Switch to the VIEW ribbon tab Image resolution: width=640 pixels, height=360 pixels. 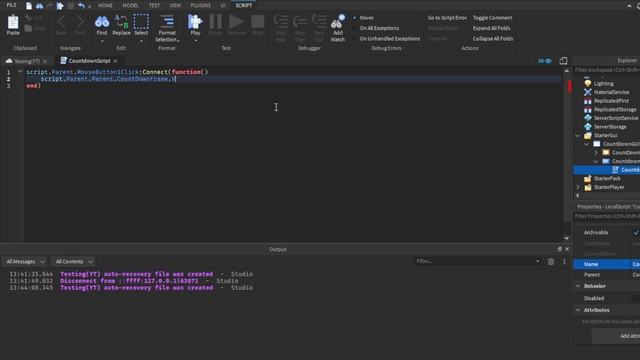pyautogui.click(x=175, y=5)
